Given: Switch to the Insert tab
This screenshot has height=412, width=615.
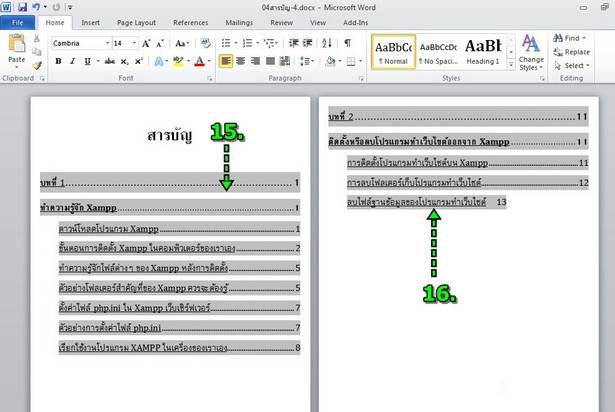Looking at the screenshot, I should coord(90,23).
